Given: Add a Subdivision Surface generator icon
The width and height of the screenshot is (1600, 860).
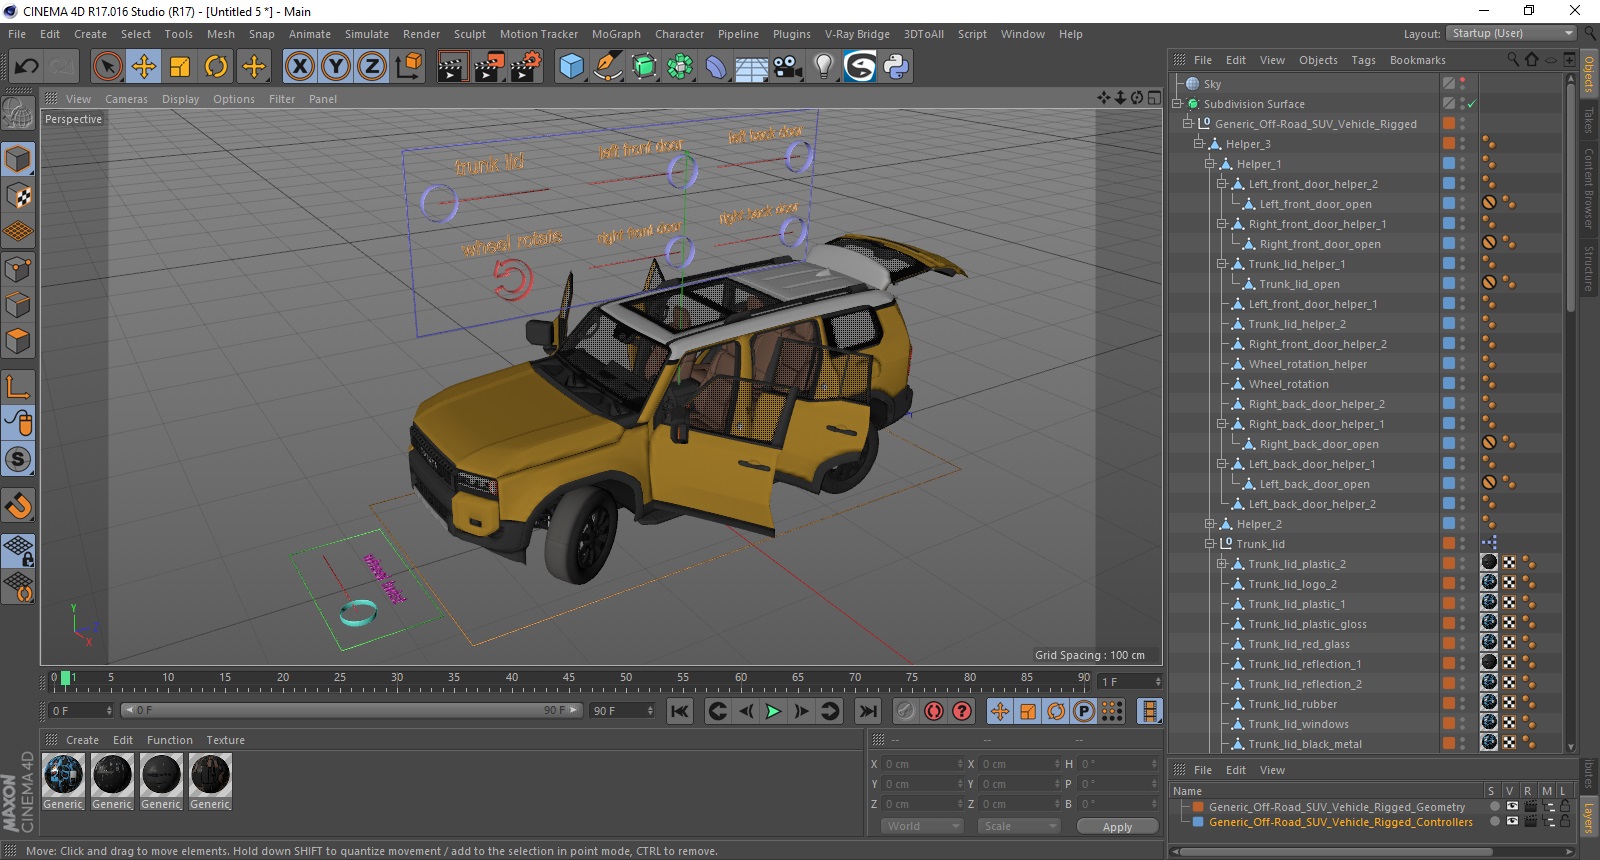Looking at the screenshot, I should pos(644,67).
